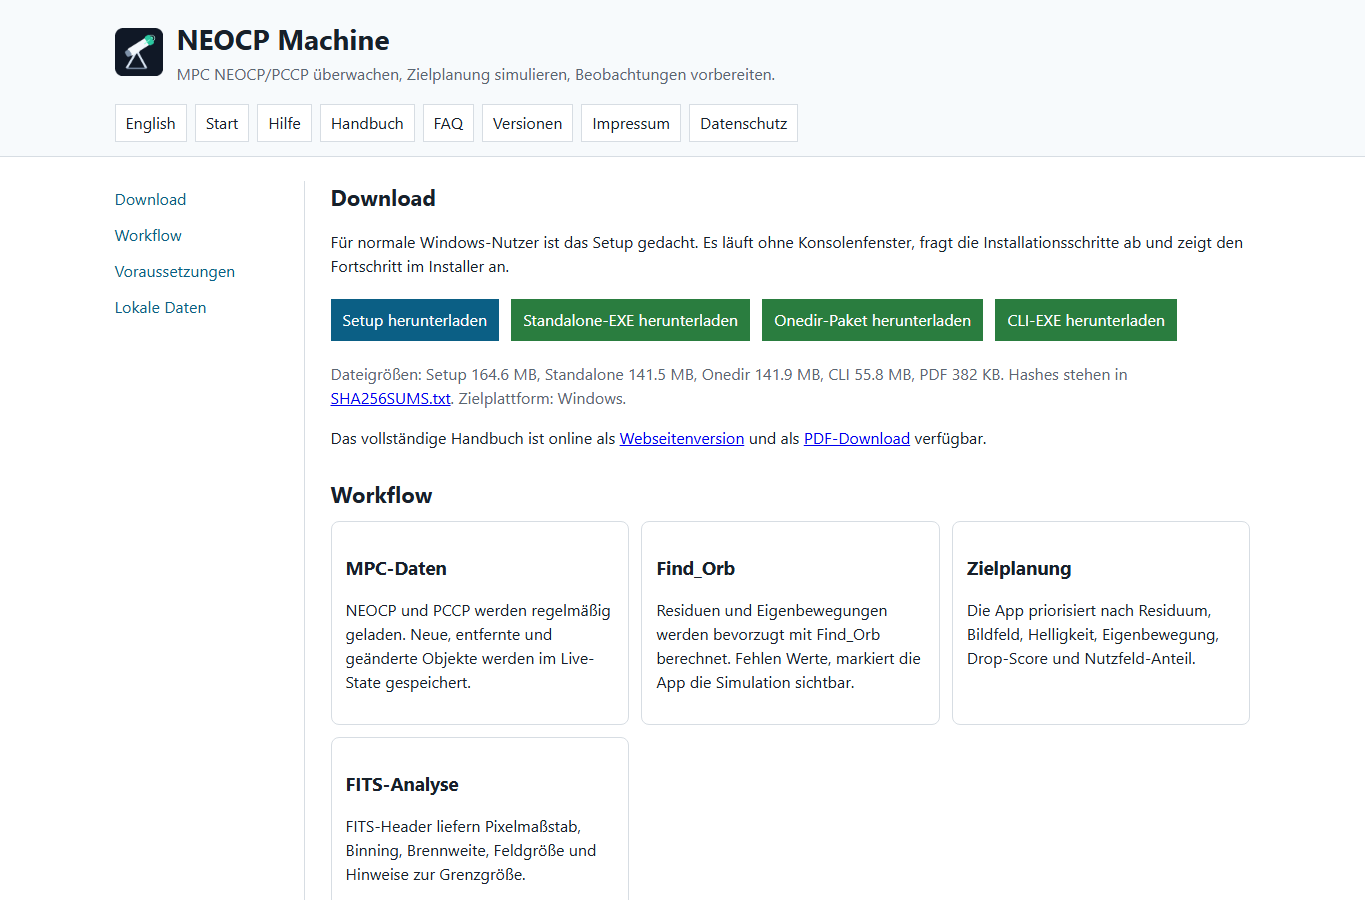The width and height of the screenshot is (1365, 900).
Task: Click the CLI-EXE herunterladen button
Action: (1086, 320)
